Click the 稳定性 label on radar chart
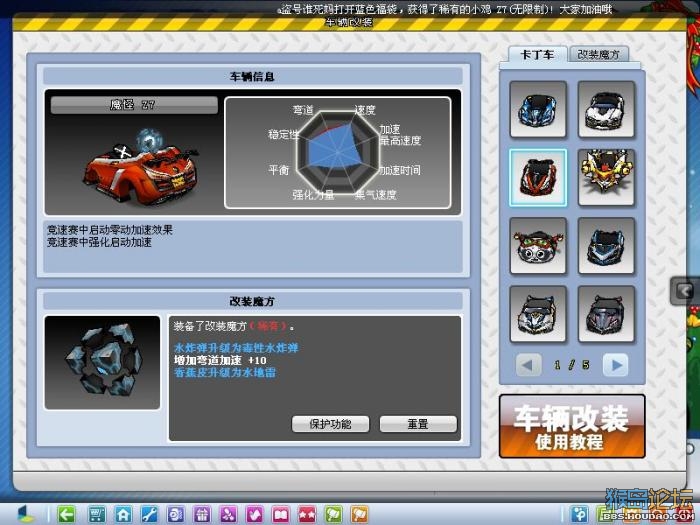 click(x=283, y=134)
